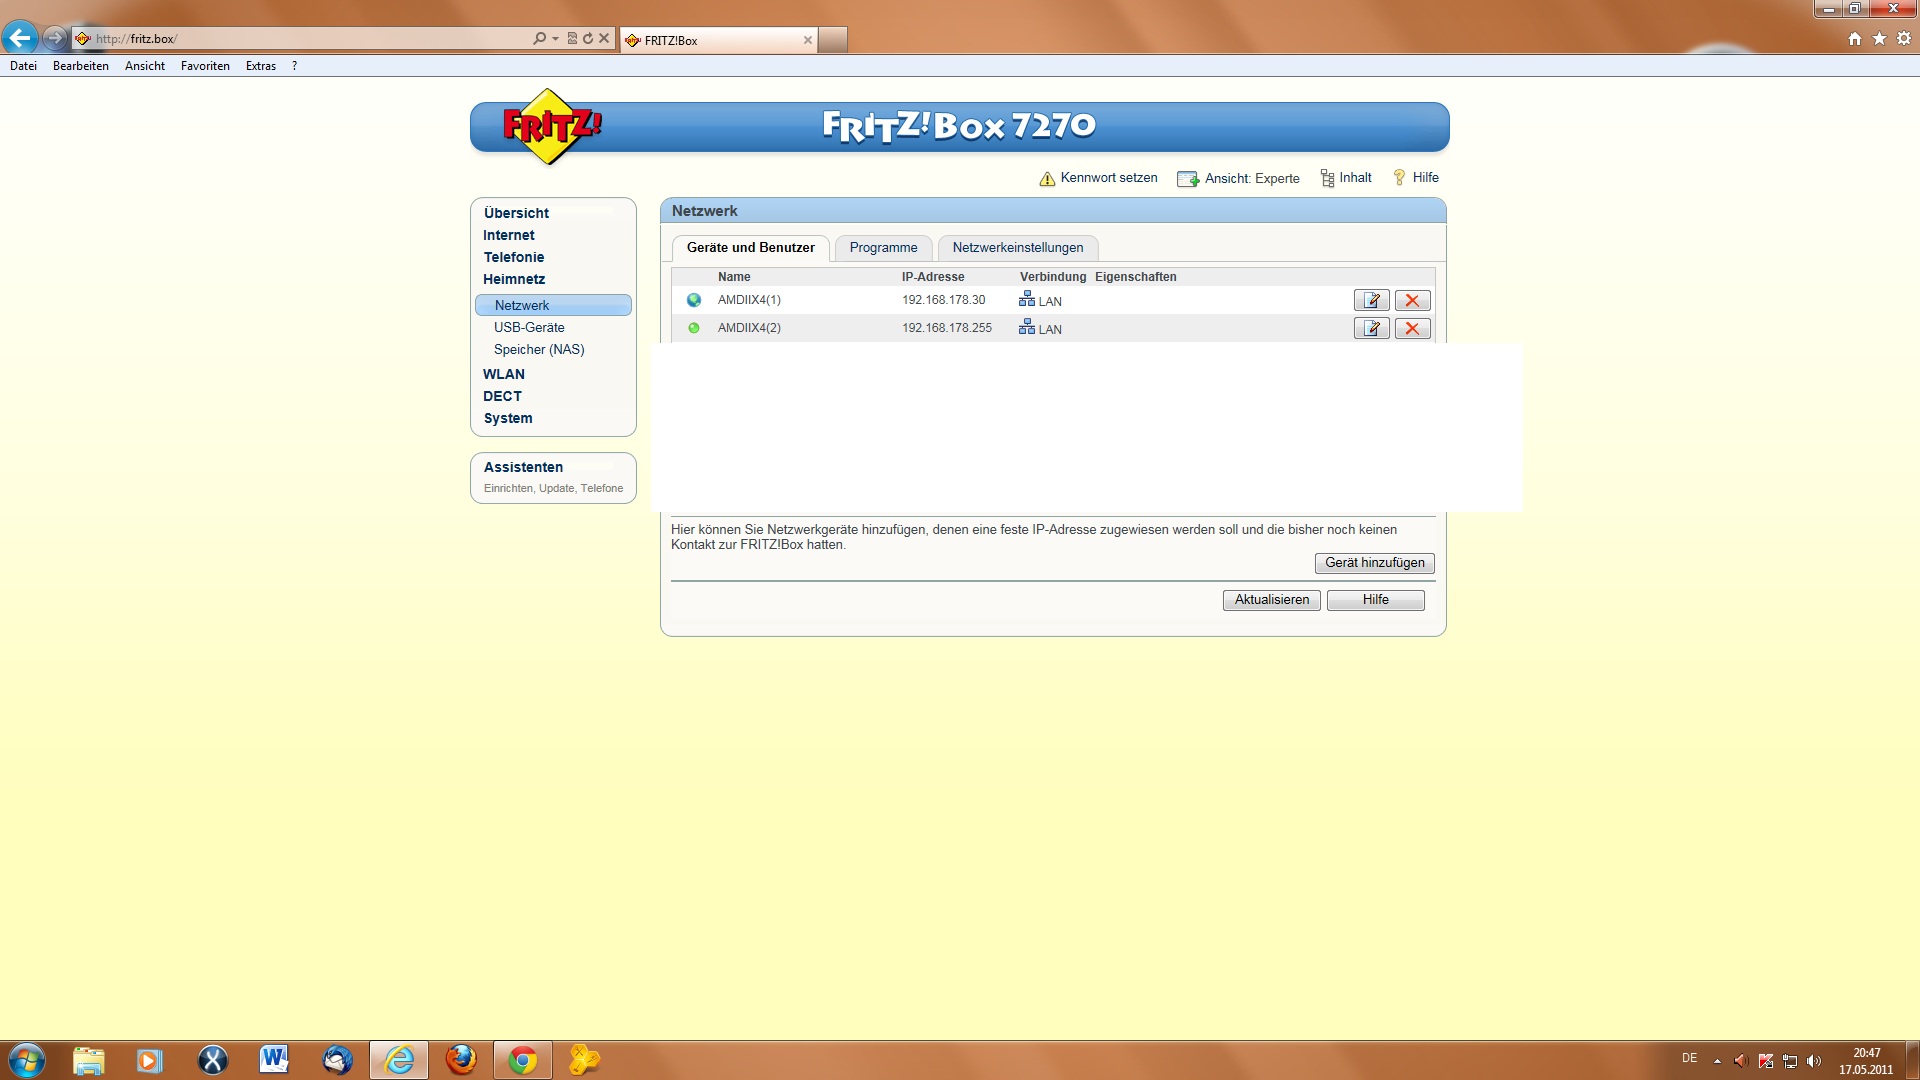Open Netzwerkeinstellungen tab
Viewport: 1920px width, 1080px height.
click(1017, 248)
